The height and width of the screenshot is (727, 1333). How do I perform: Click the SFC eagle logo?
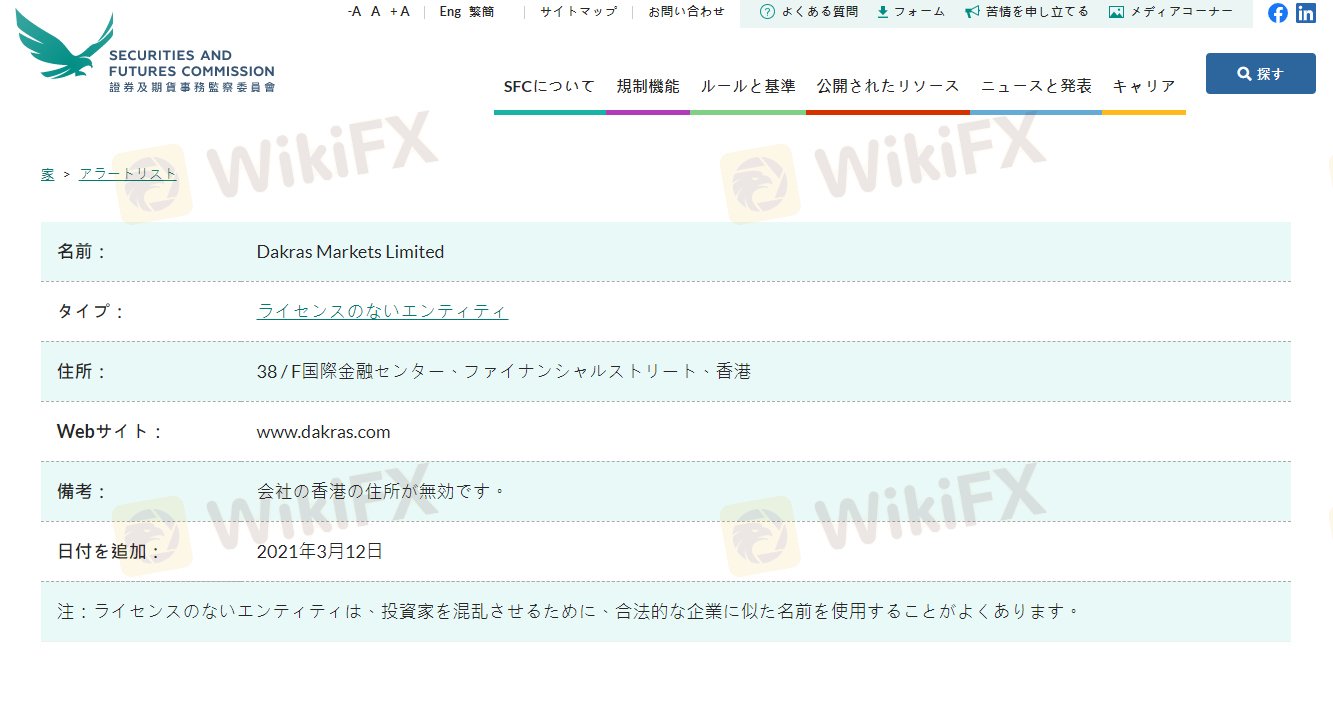(65, 46)
